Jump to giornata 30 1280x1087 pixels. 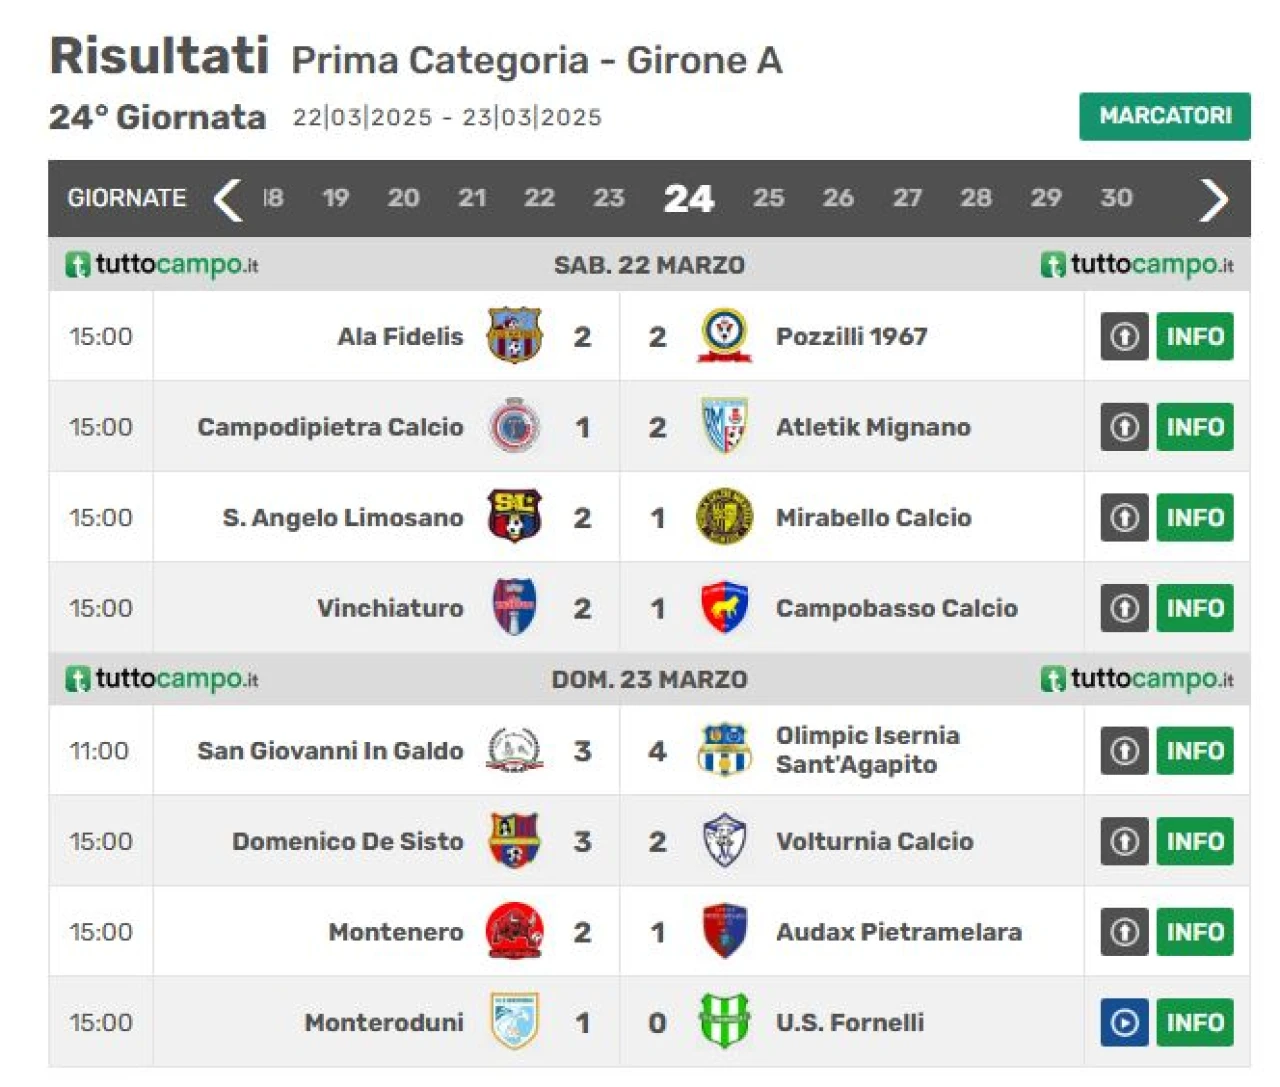pyautogui.click(x=1116, y=198)
